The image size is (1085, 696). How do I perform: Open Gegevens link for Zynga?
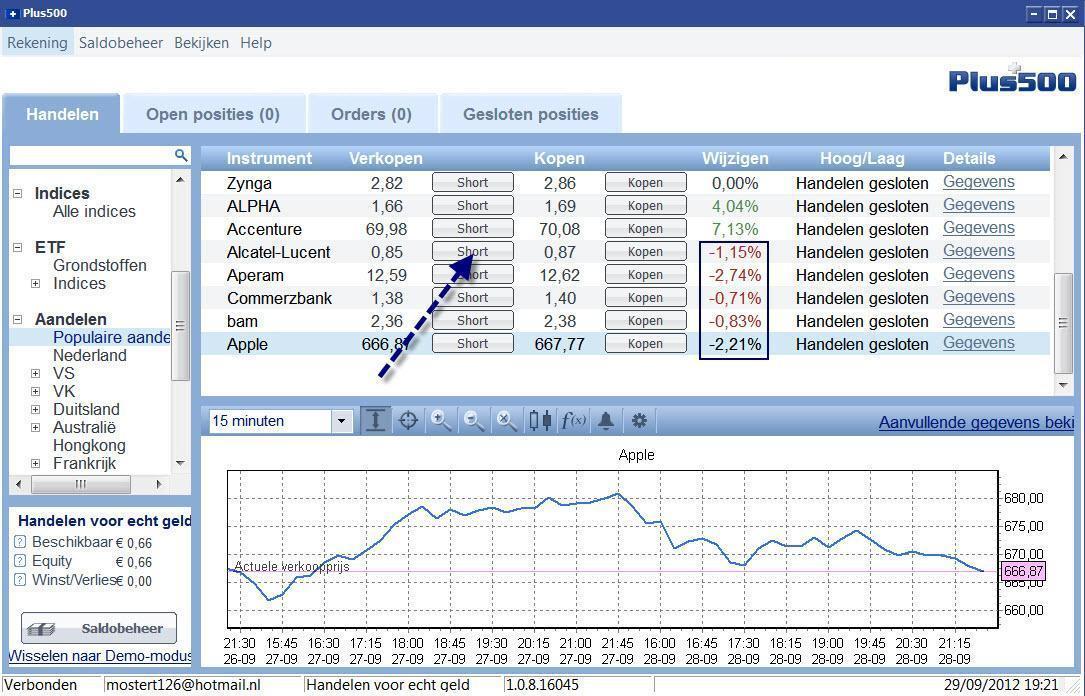(x=978, y=183)
